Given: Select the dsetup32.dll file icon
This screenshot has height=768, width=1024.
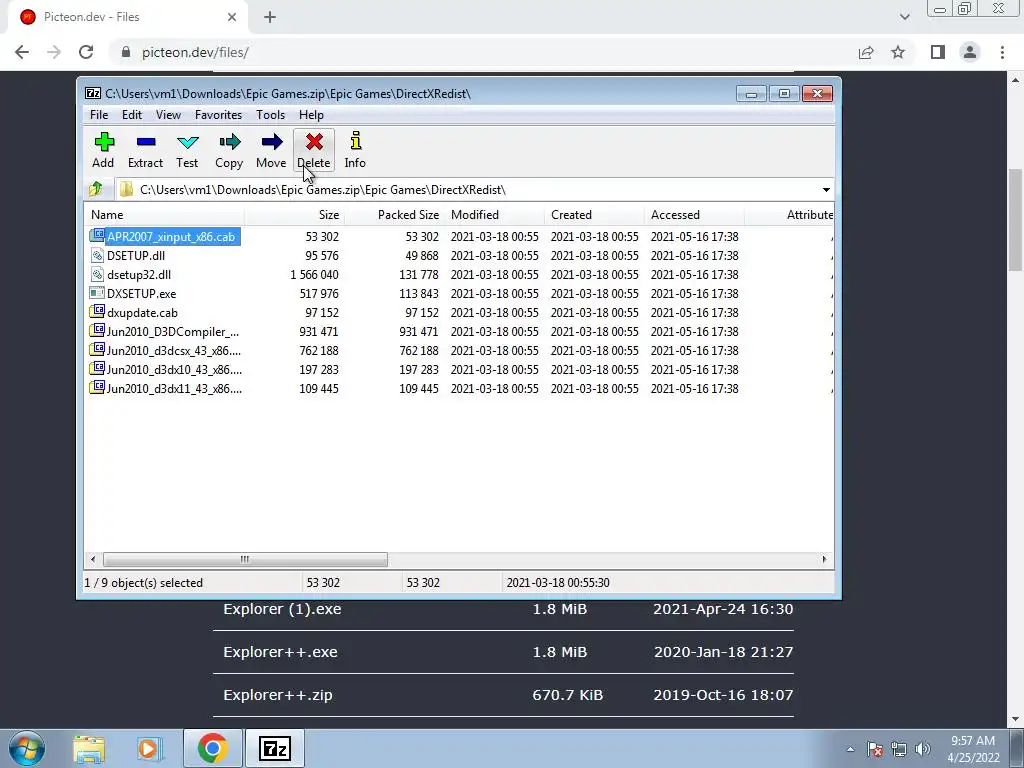Looking at the screenshot, I should (x=97, y=274).
